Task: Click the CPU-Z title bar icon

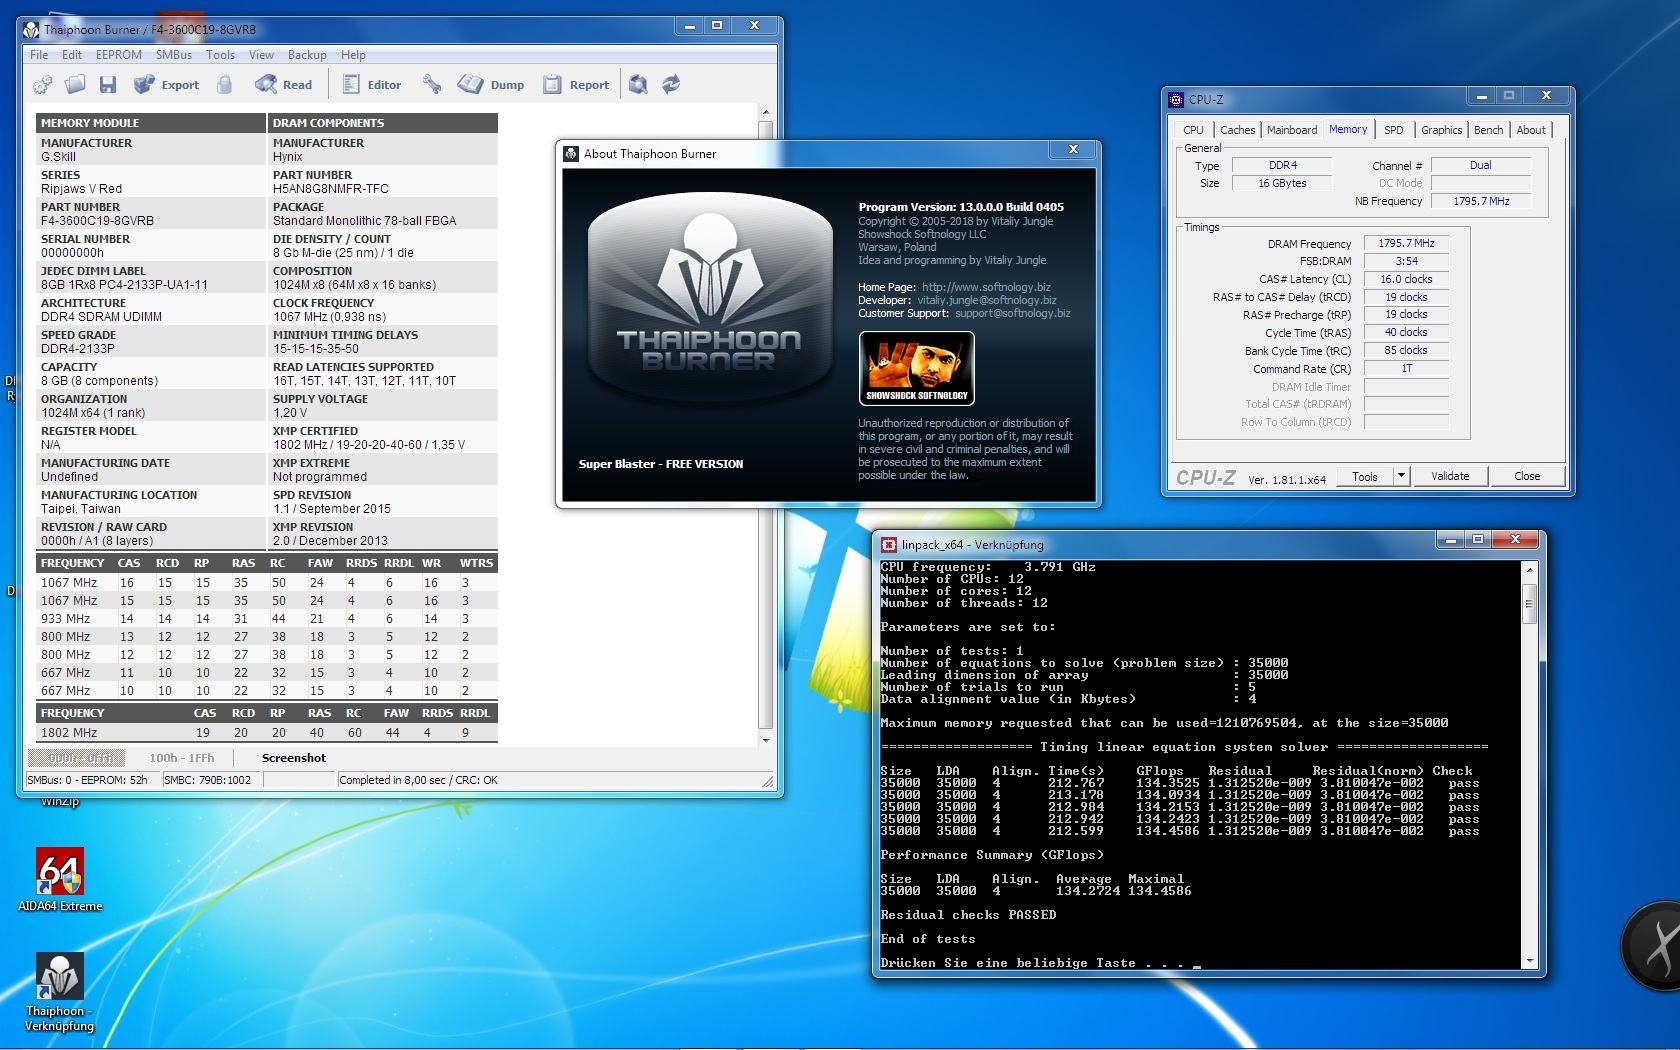Action: click(x=1176, y=99)
